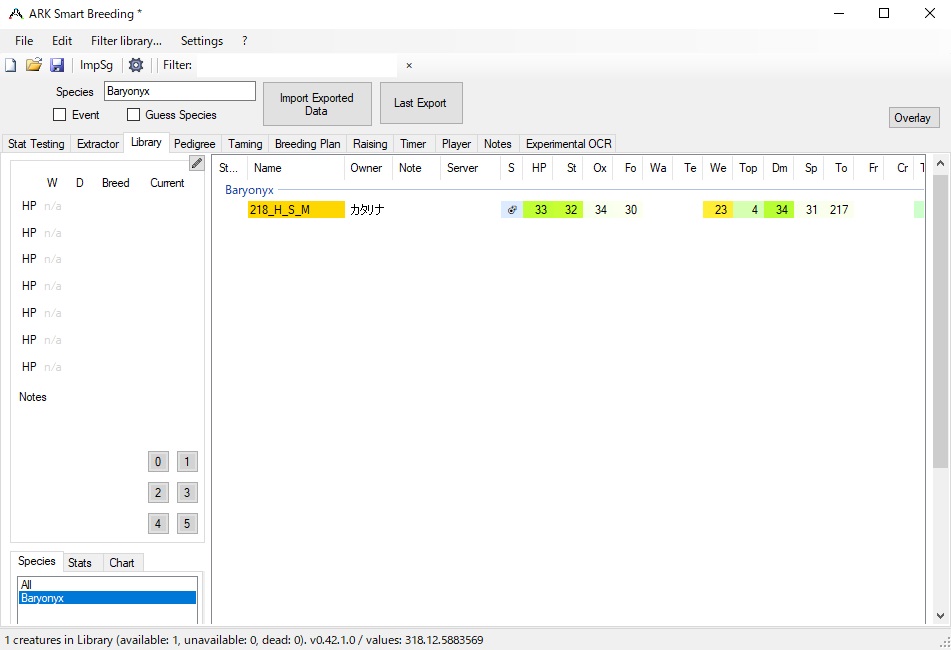Open the Chart tab in the lower-left panel
Image resolution: width=951 pixels, height=650 pixels.
point(122,563)
